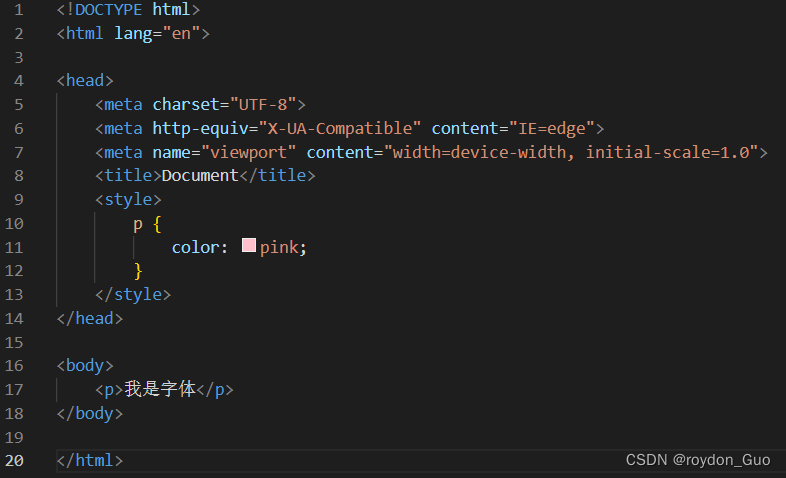Screen dimensions: 786x478
Task: Click line number 11 in the gutter
Action: [x=15, y=248]
